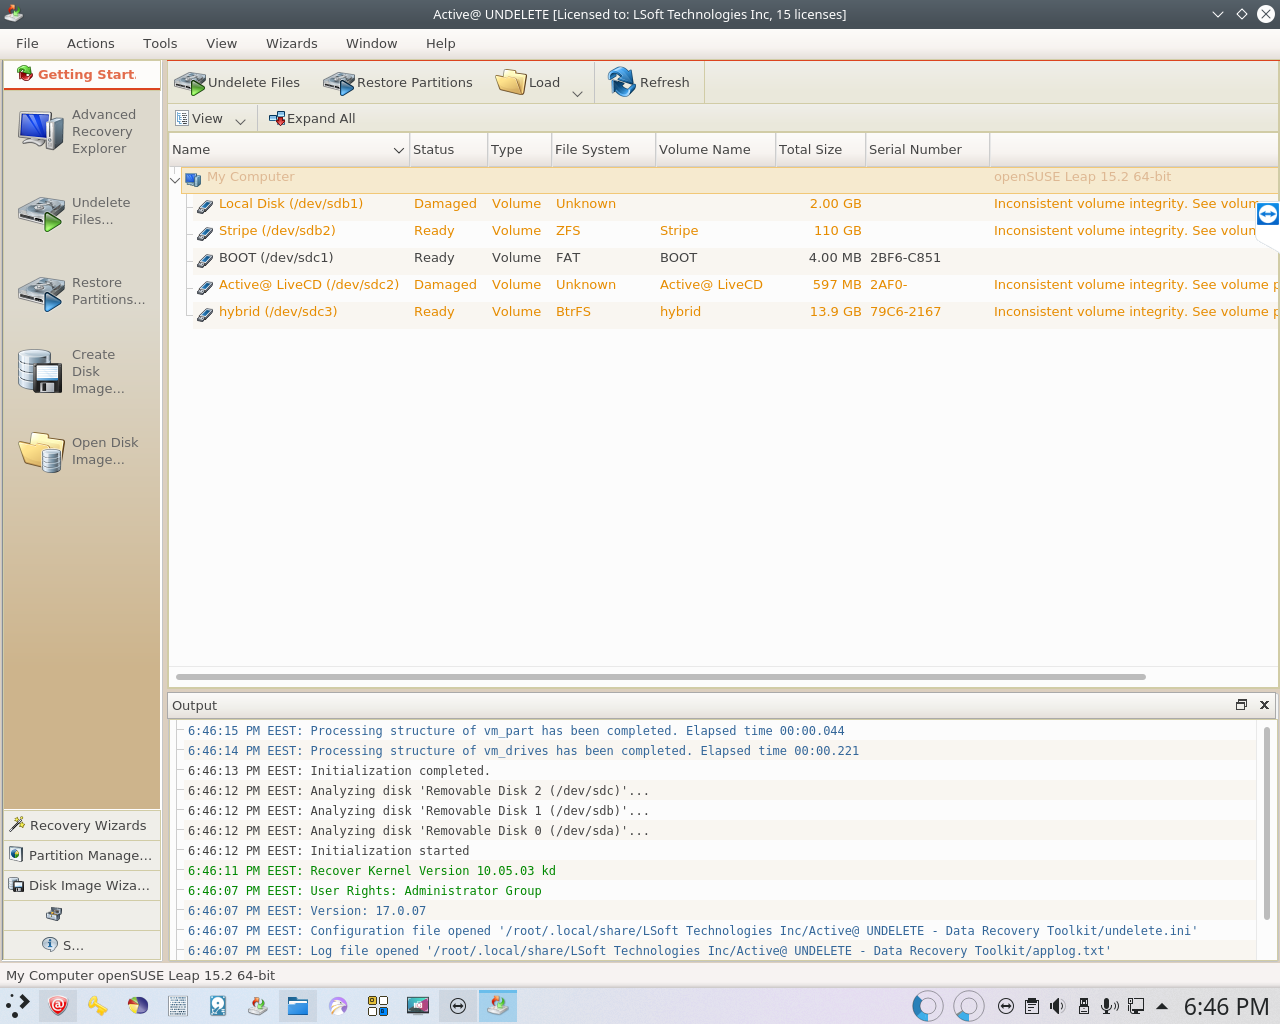This screenshot has height=1024, width=1280.
Task: Sort by File System column header
Action: click(x=603, y=149)
